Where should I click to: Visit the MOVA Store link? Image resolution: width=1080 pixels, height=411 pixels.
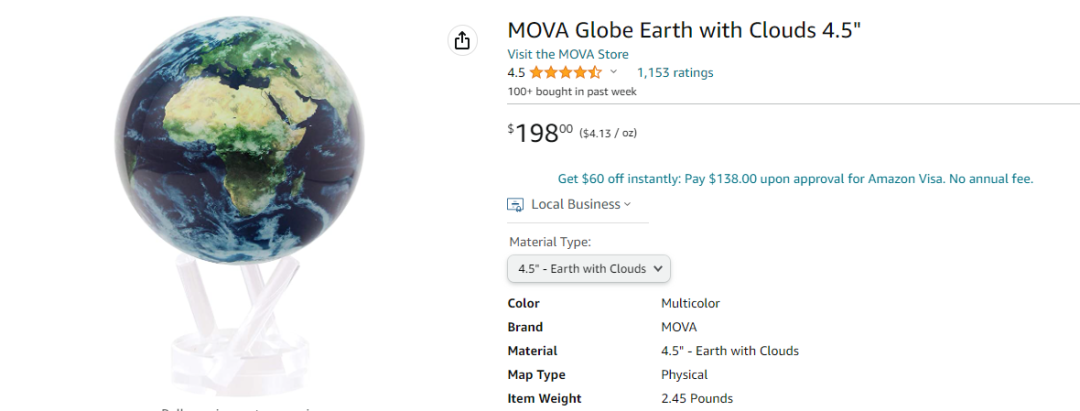click(567, 54)
